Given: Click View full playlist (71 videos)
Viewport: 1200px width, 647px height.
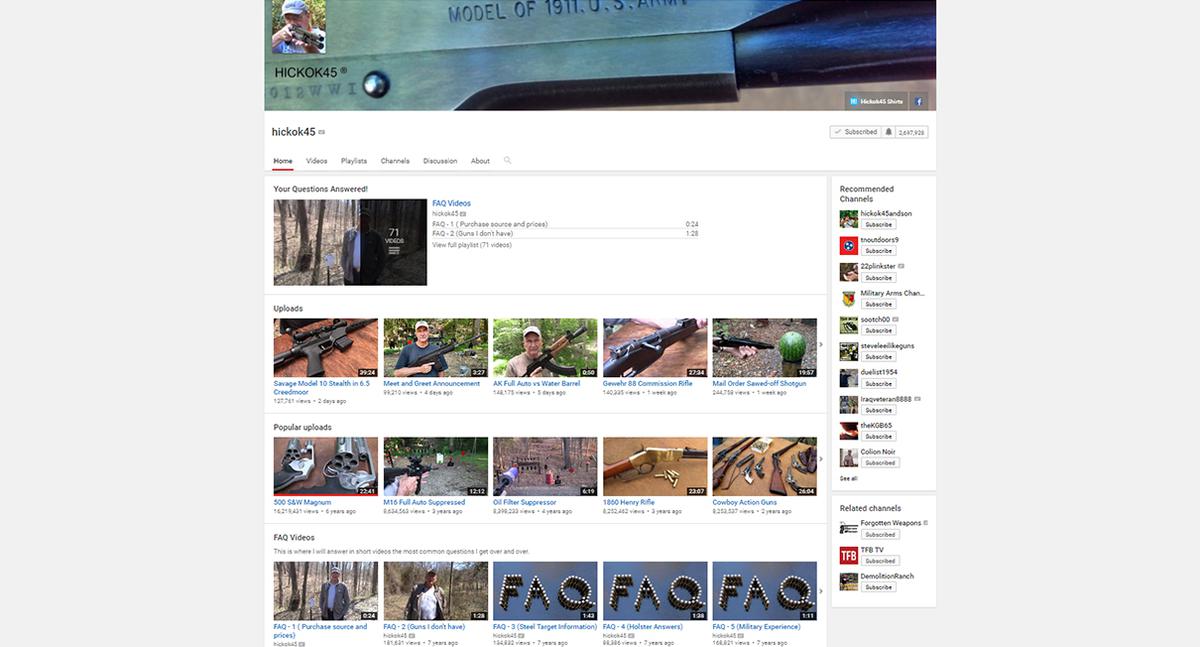Looking at the screenshot, I should [472, 245].
